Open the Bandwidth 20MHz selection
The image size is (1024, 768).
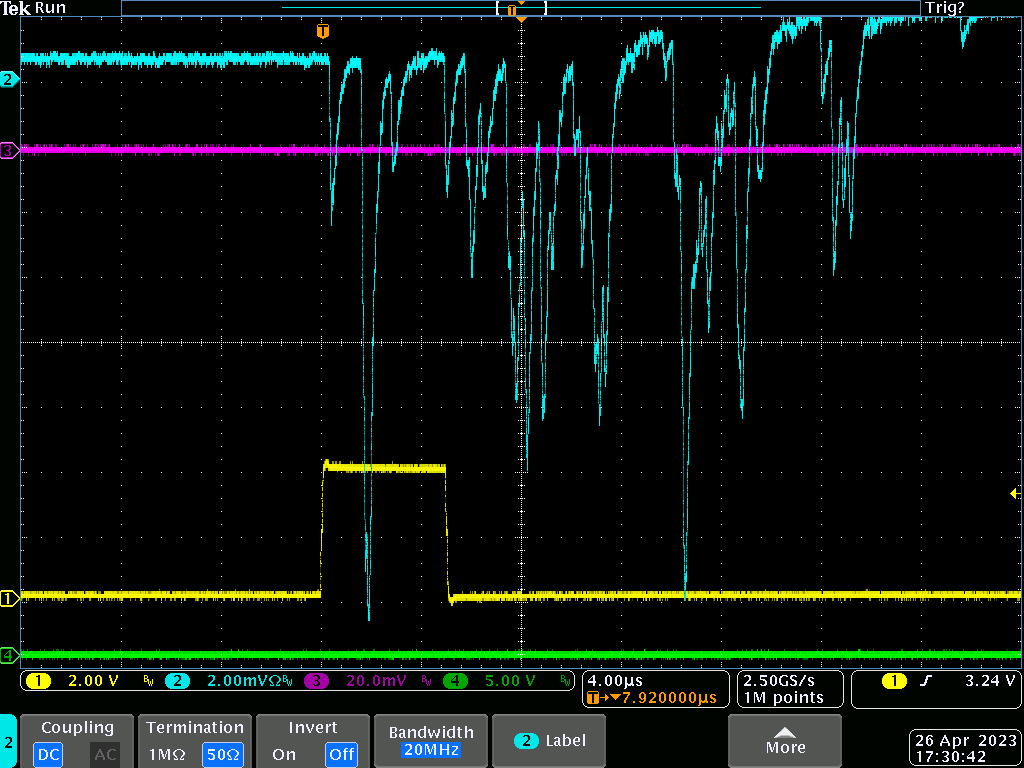[x=431, y=741]
